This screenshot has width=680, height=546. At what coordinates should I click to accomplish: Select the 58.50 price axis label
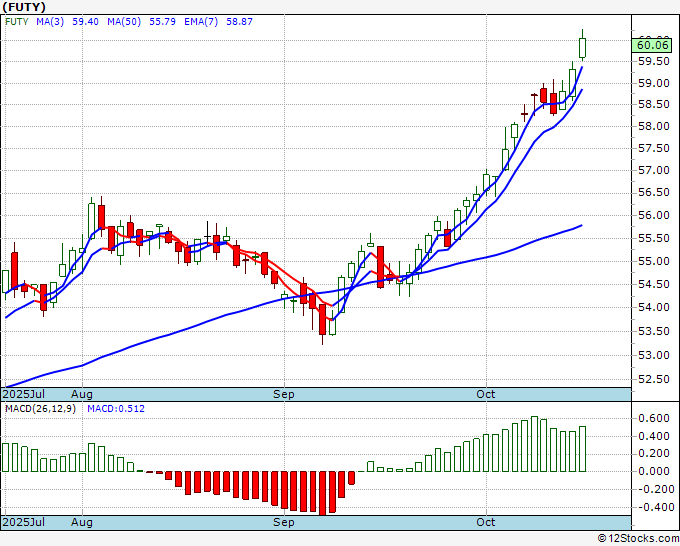[x=654, y=104]
